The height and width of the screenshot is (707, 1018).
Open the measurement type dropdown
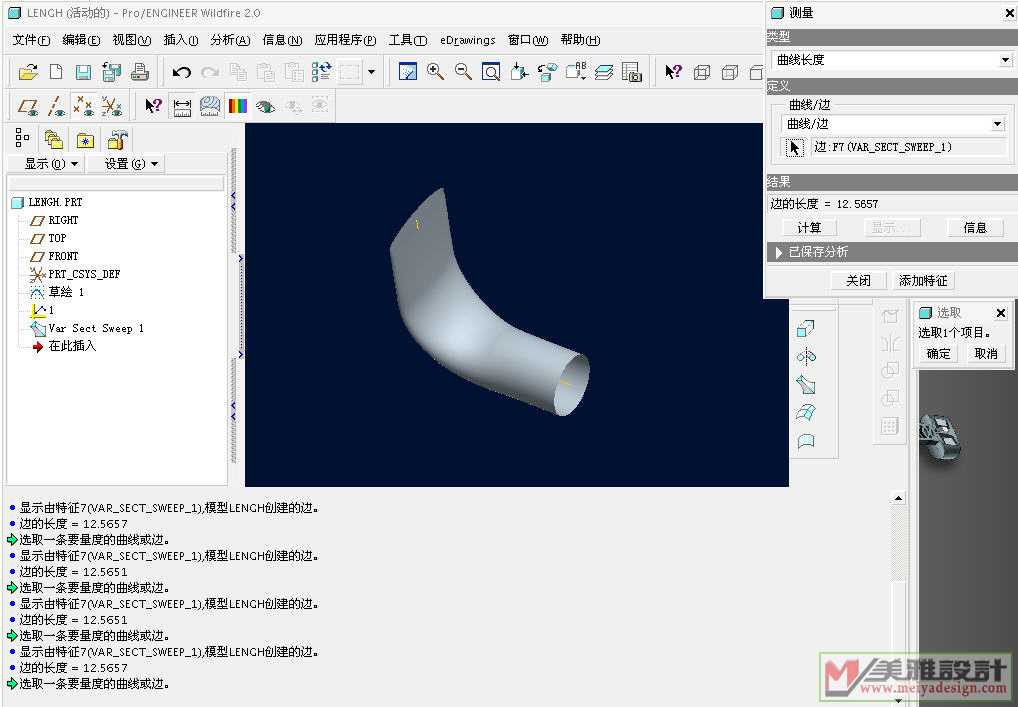pyautogui.click(x=1004, y=60)
